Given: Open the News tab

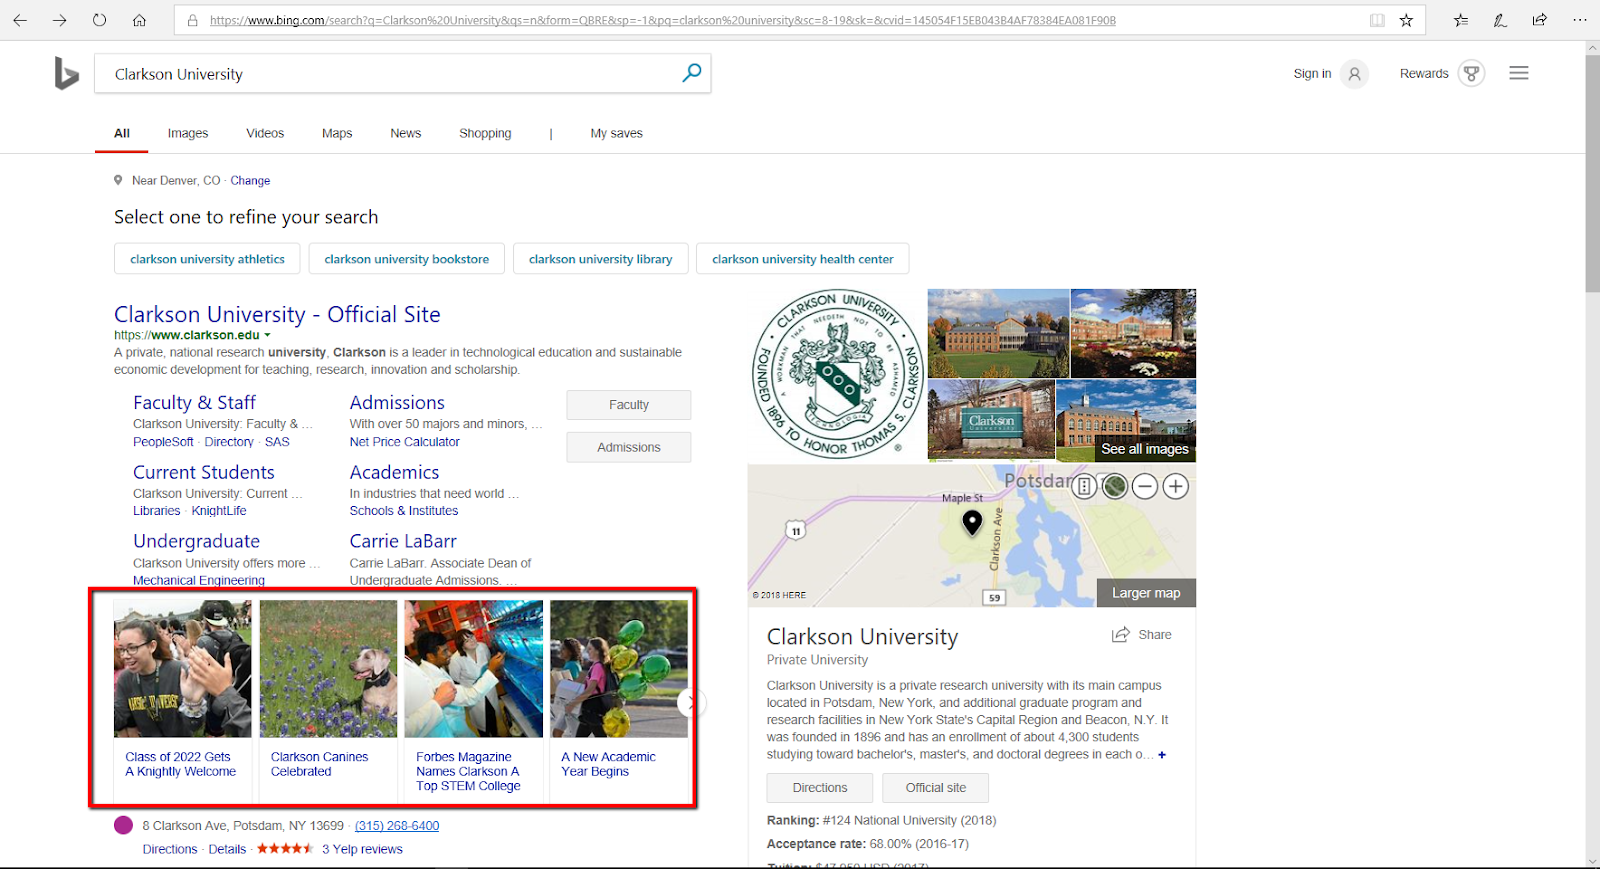Looking at the screenshot, I should click(406, 133).
